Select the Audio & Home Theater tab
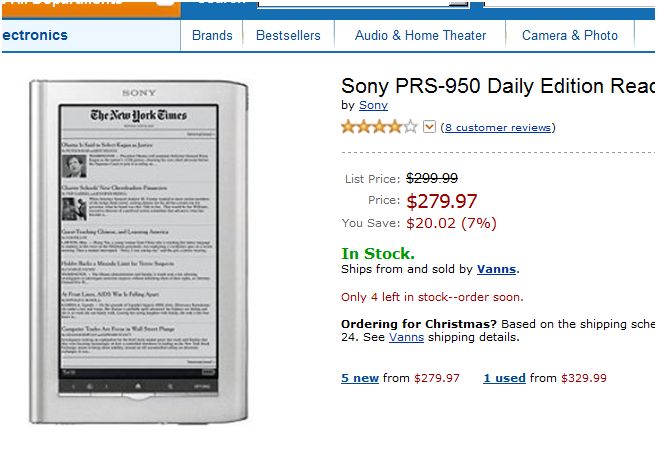This screenshot has width=657, height=464. click(x=420, y=35)
